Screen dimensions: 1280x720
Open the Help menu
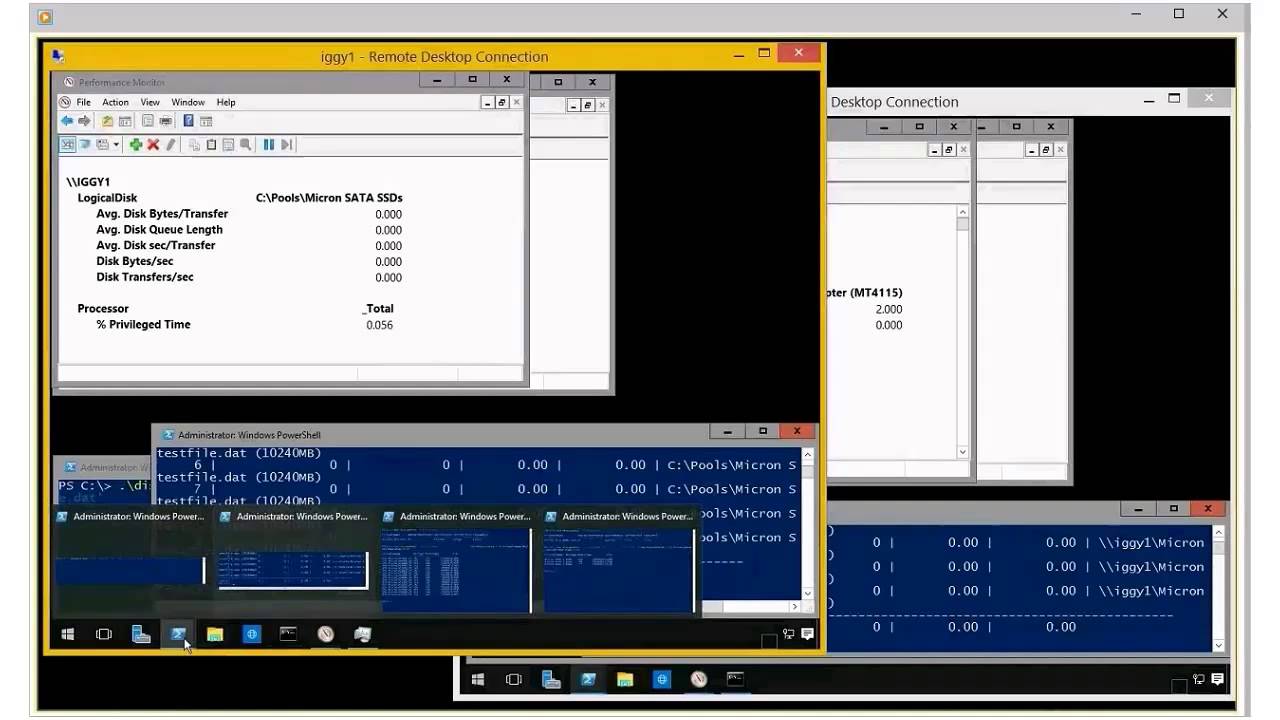coord(226,102)
